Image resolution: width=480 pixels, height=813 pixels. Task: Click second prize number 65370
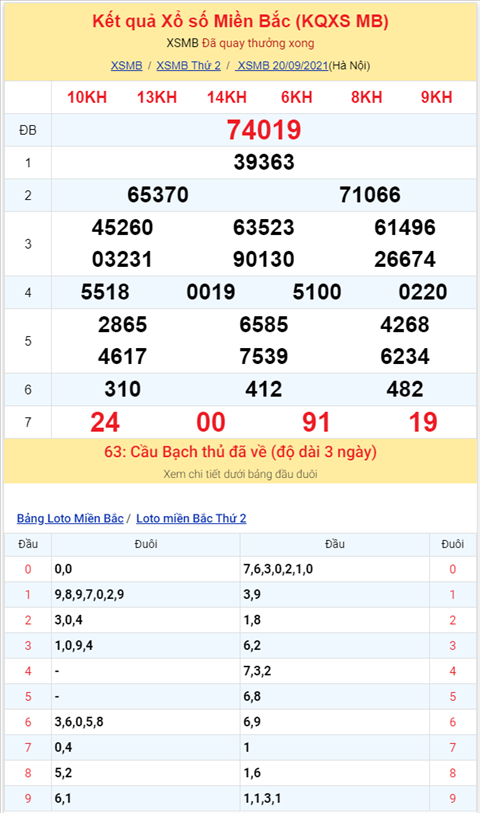pos(158,195)
